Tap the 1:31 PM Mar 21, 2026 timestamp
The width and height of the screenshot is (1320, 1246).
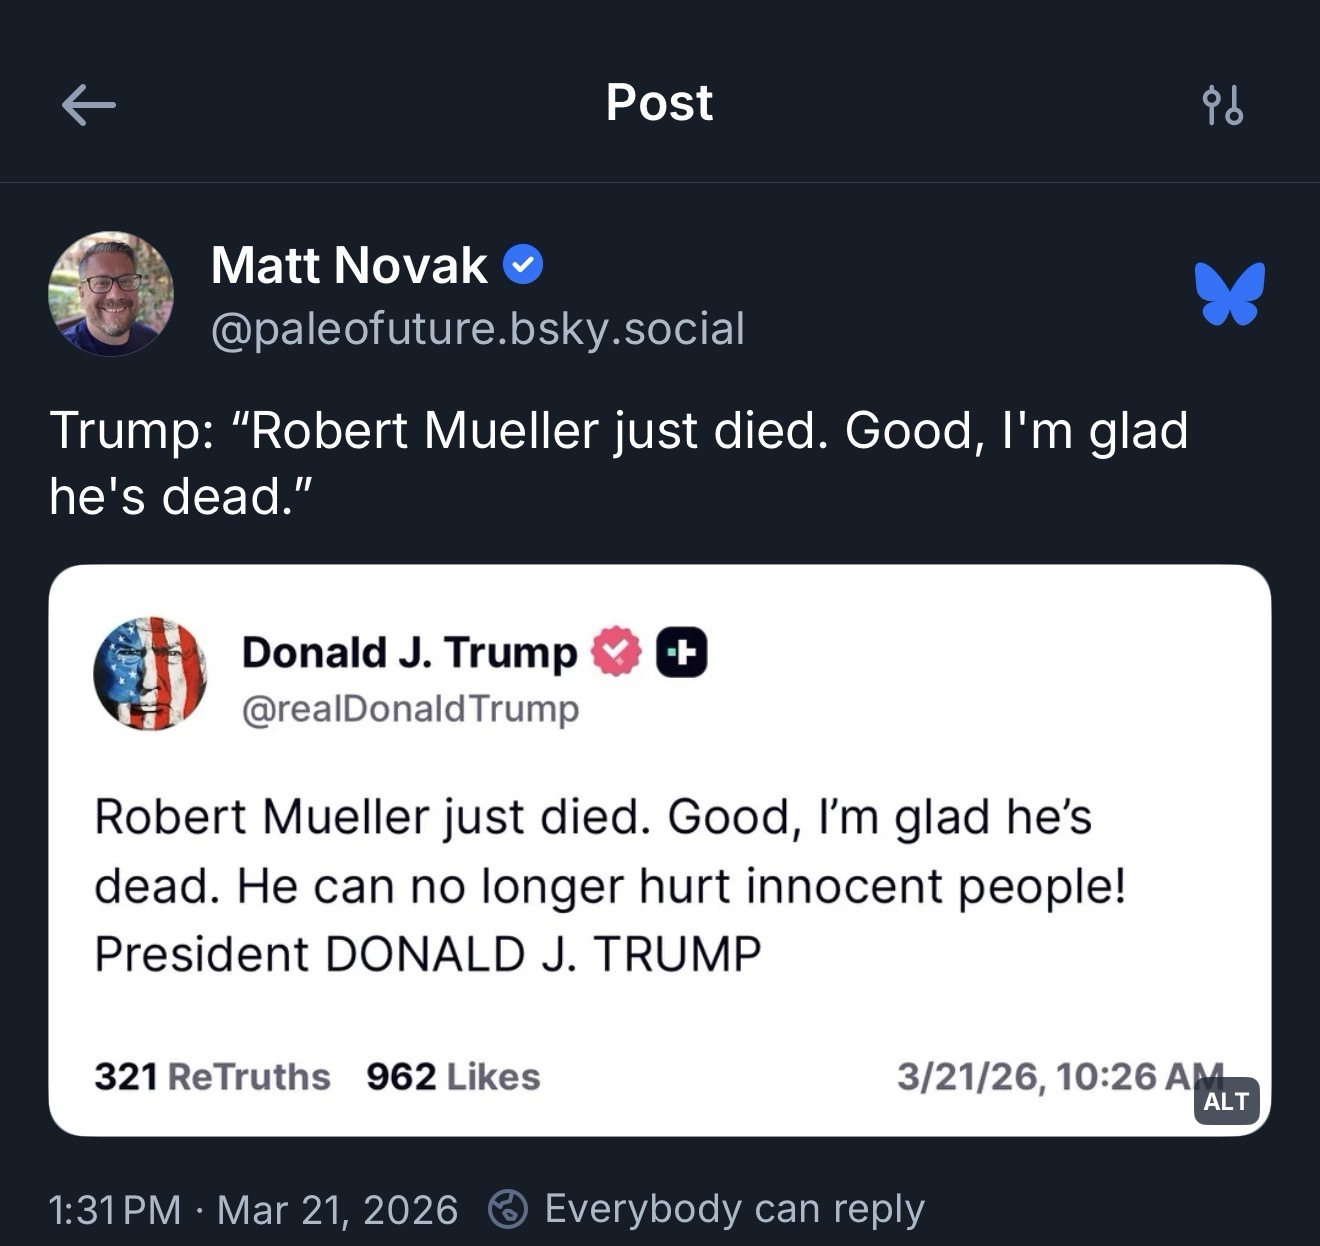click(253, 1210)
